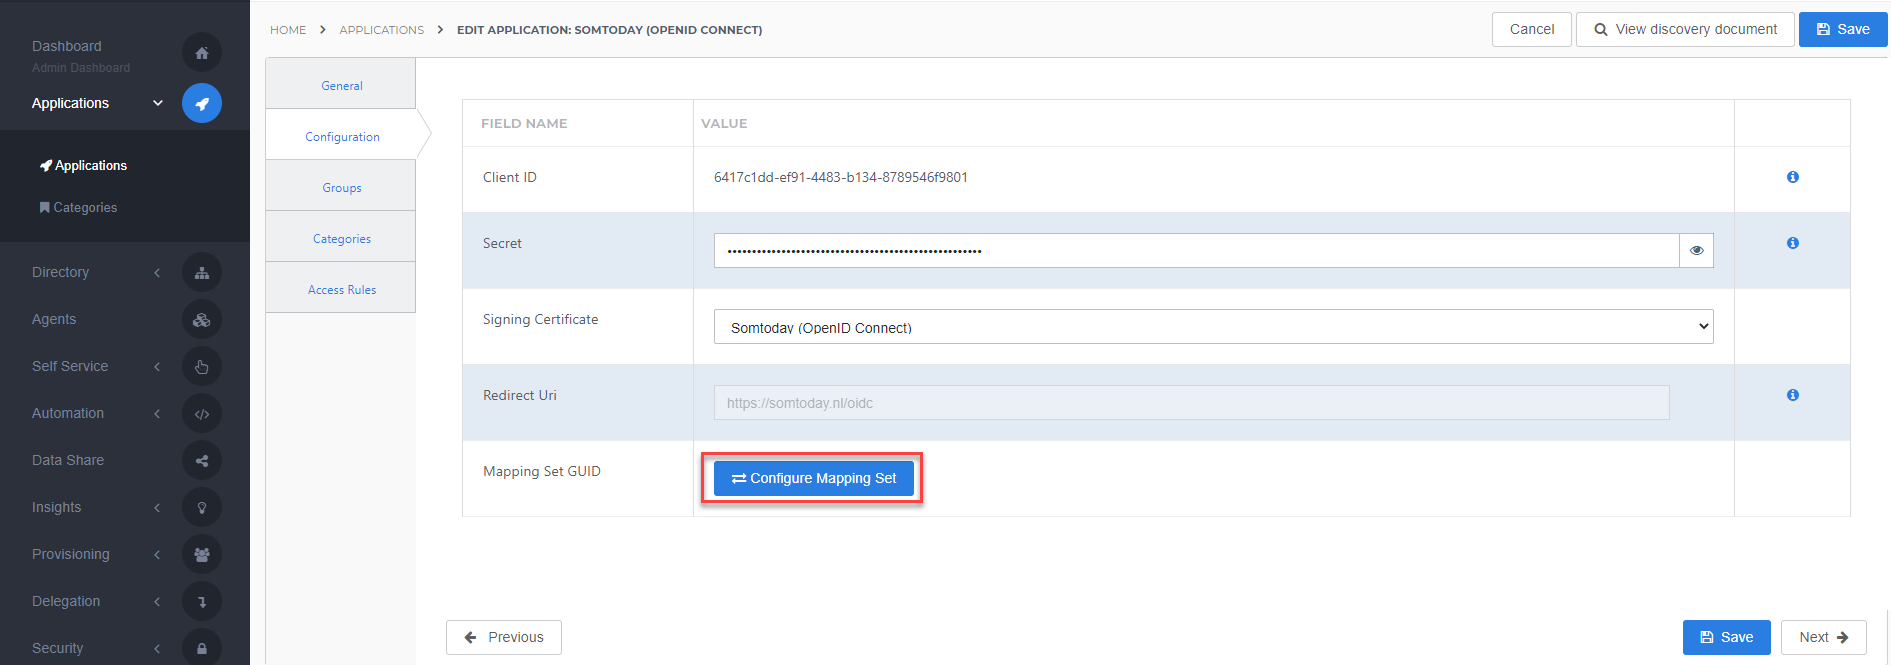Expand the Directory menu
Viewport: 1891px width, 665px height.
[157, 273]
